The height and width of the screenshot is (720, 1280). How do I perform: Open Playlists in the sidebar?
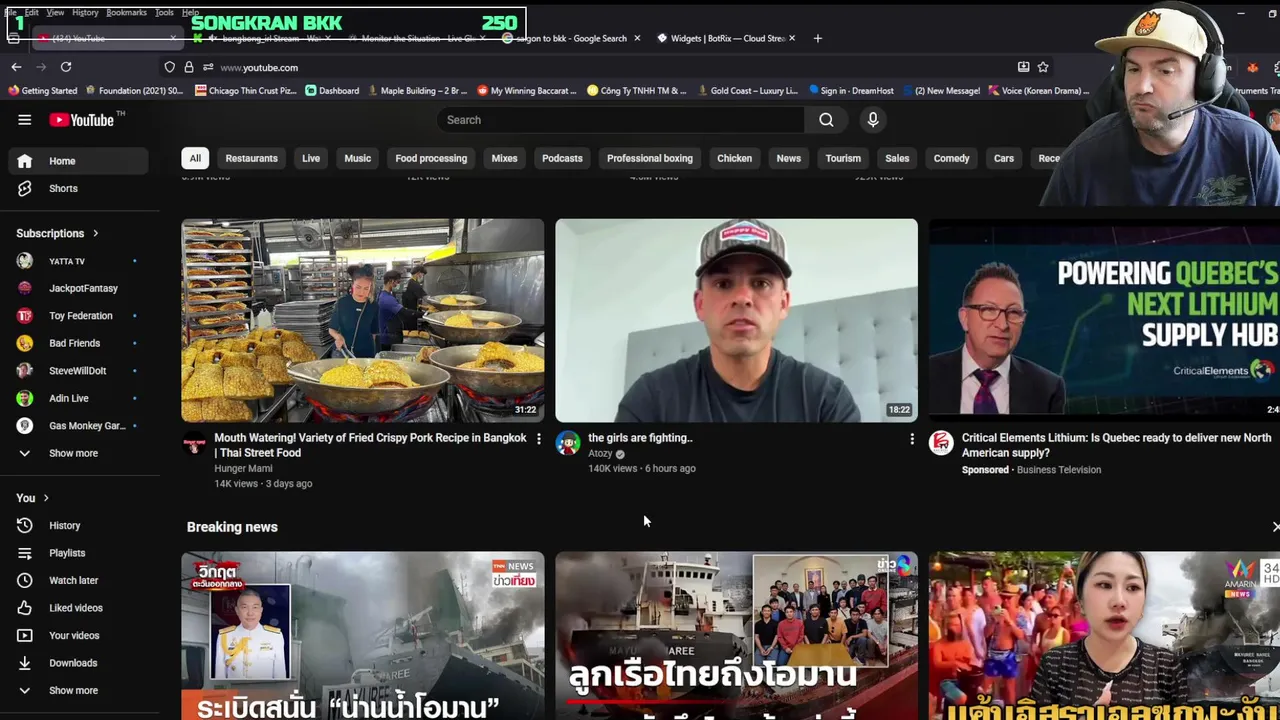[78, 553]
